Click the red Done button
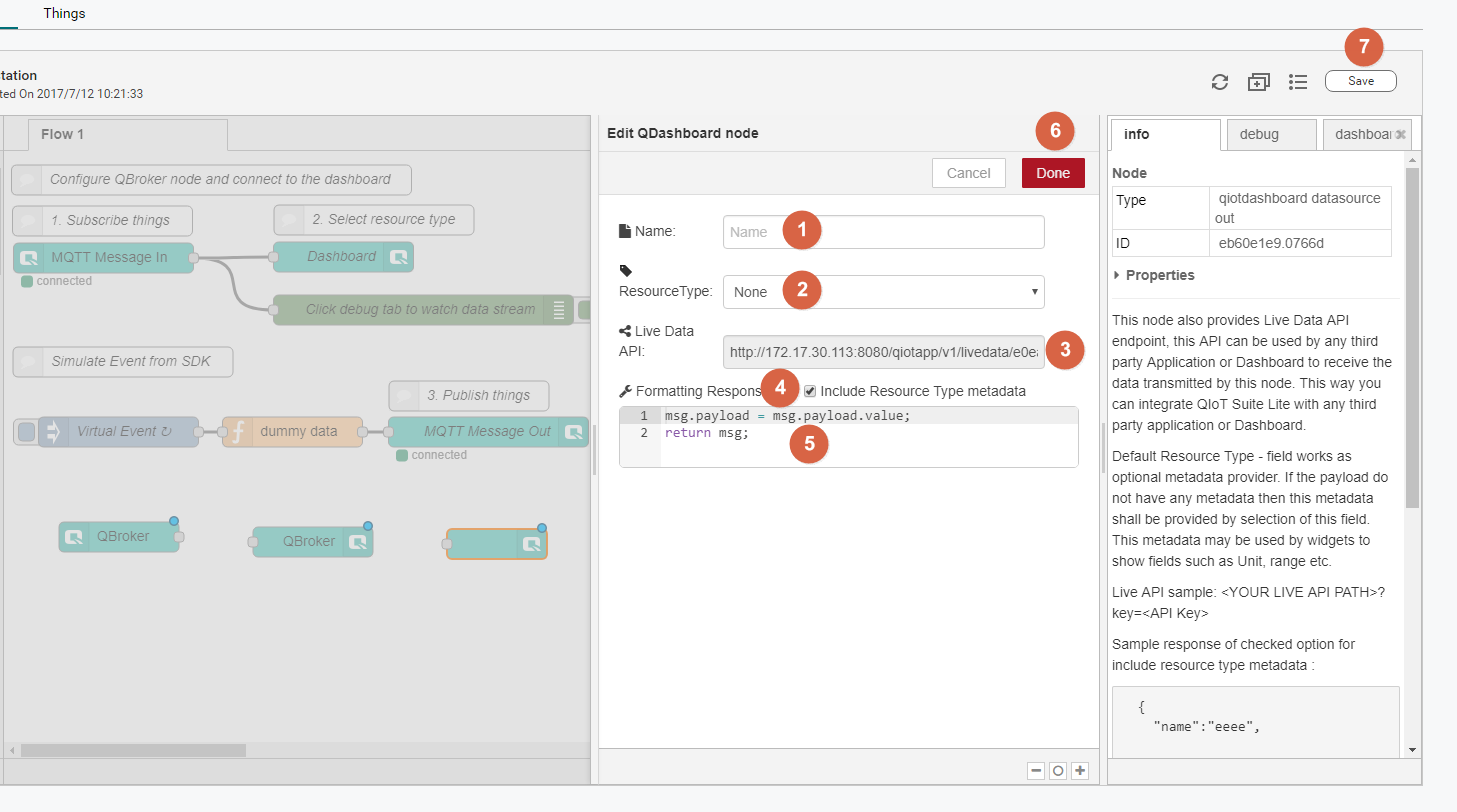 (1052, 173)
